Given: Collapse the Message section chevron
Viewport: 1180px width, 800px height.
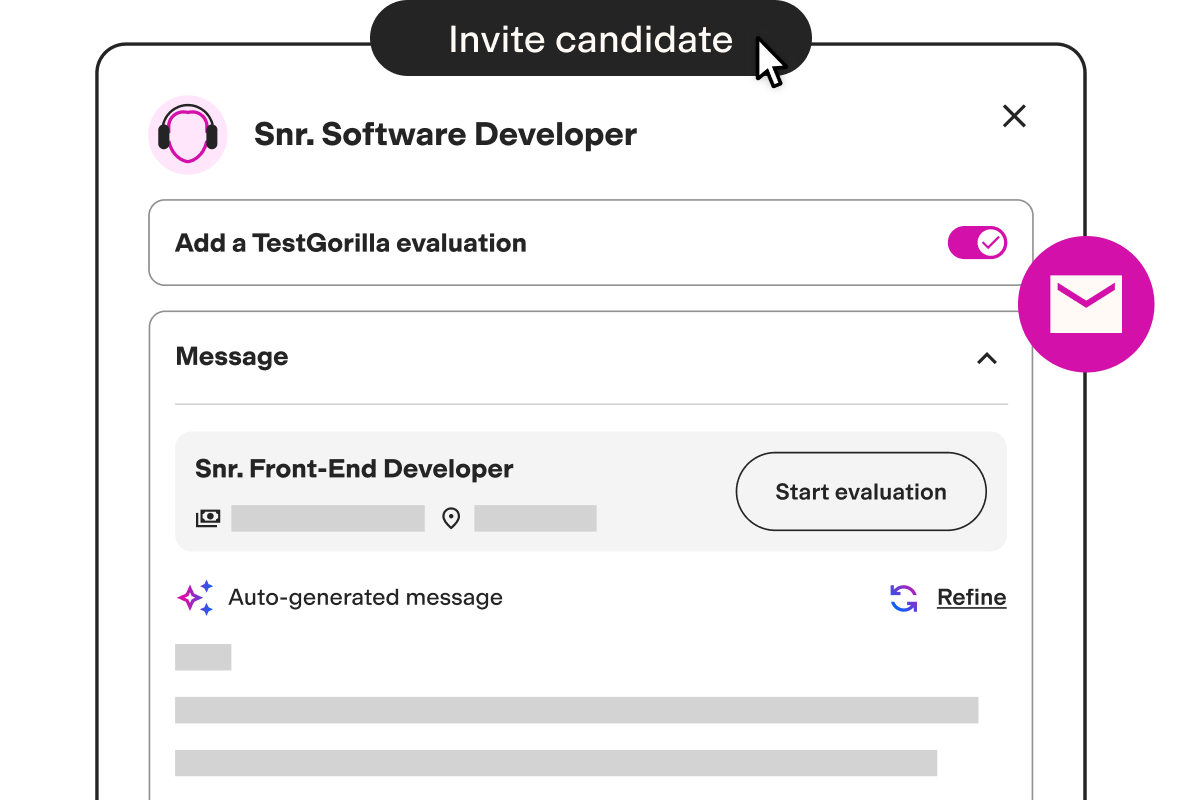Looking at the screenshot, I should click(x=987, y=358).
